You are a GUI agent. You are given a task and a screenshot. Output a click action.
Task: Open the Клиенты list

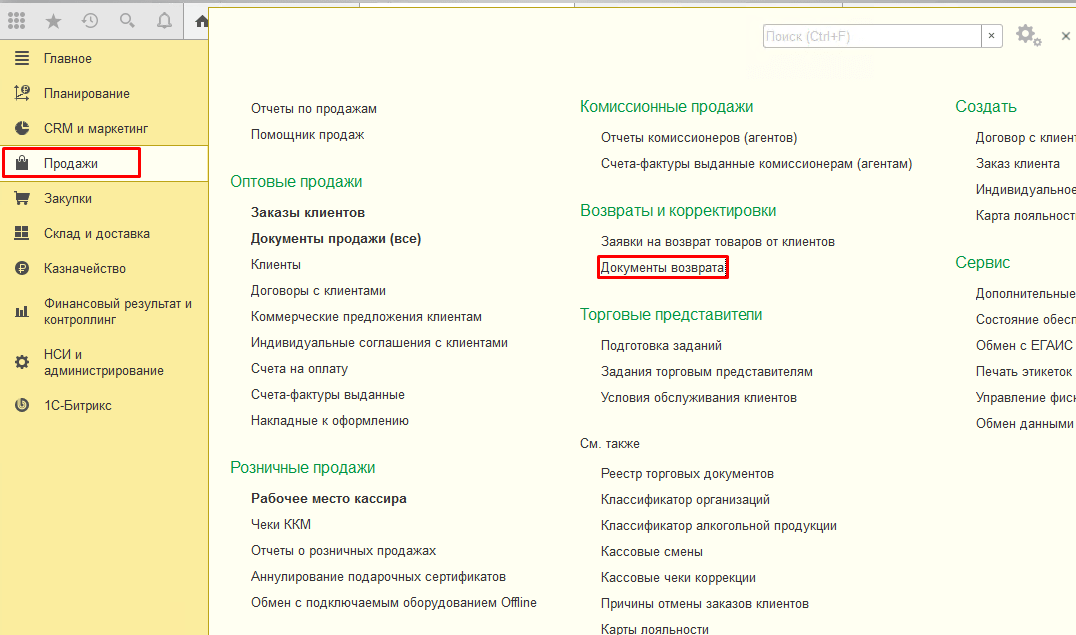[x=276, y=264]
